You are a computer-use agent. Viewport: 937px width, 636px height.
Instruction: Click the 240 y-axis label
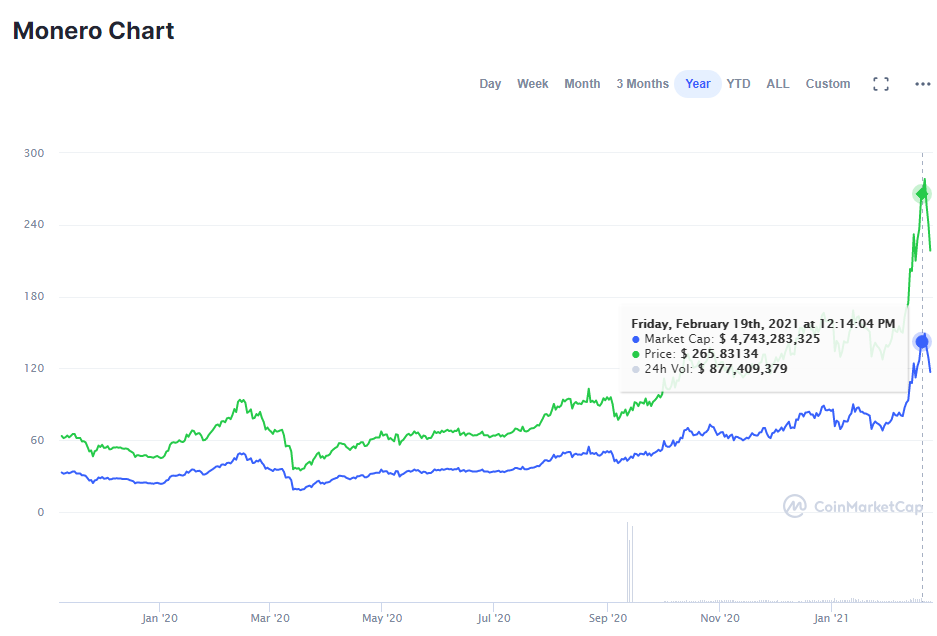click(x=34, y=224)
